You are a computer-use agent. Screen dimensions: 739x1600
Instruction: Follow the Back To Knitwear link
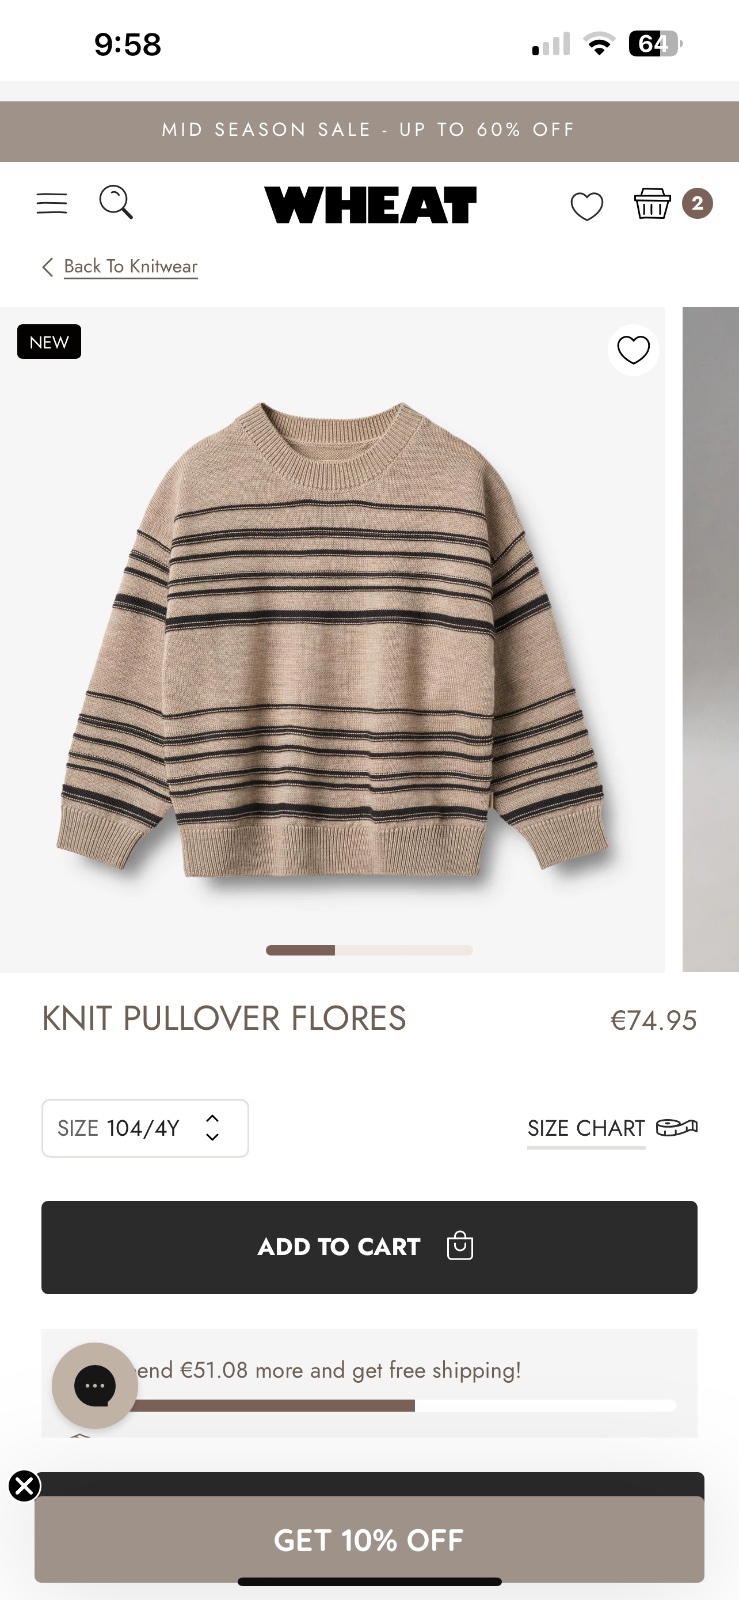(131, 266)
